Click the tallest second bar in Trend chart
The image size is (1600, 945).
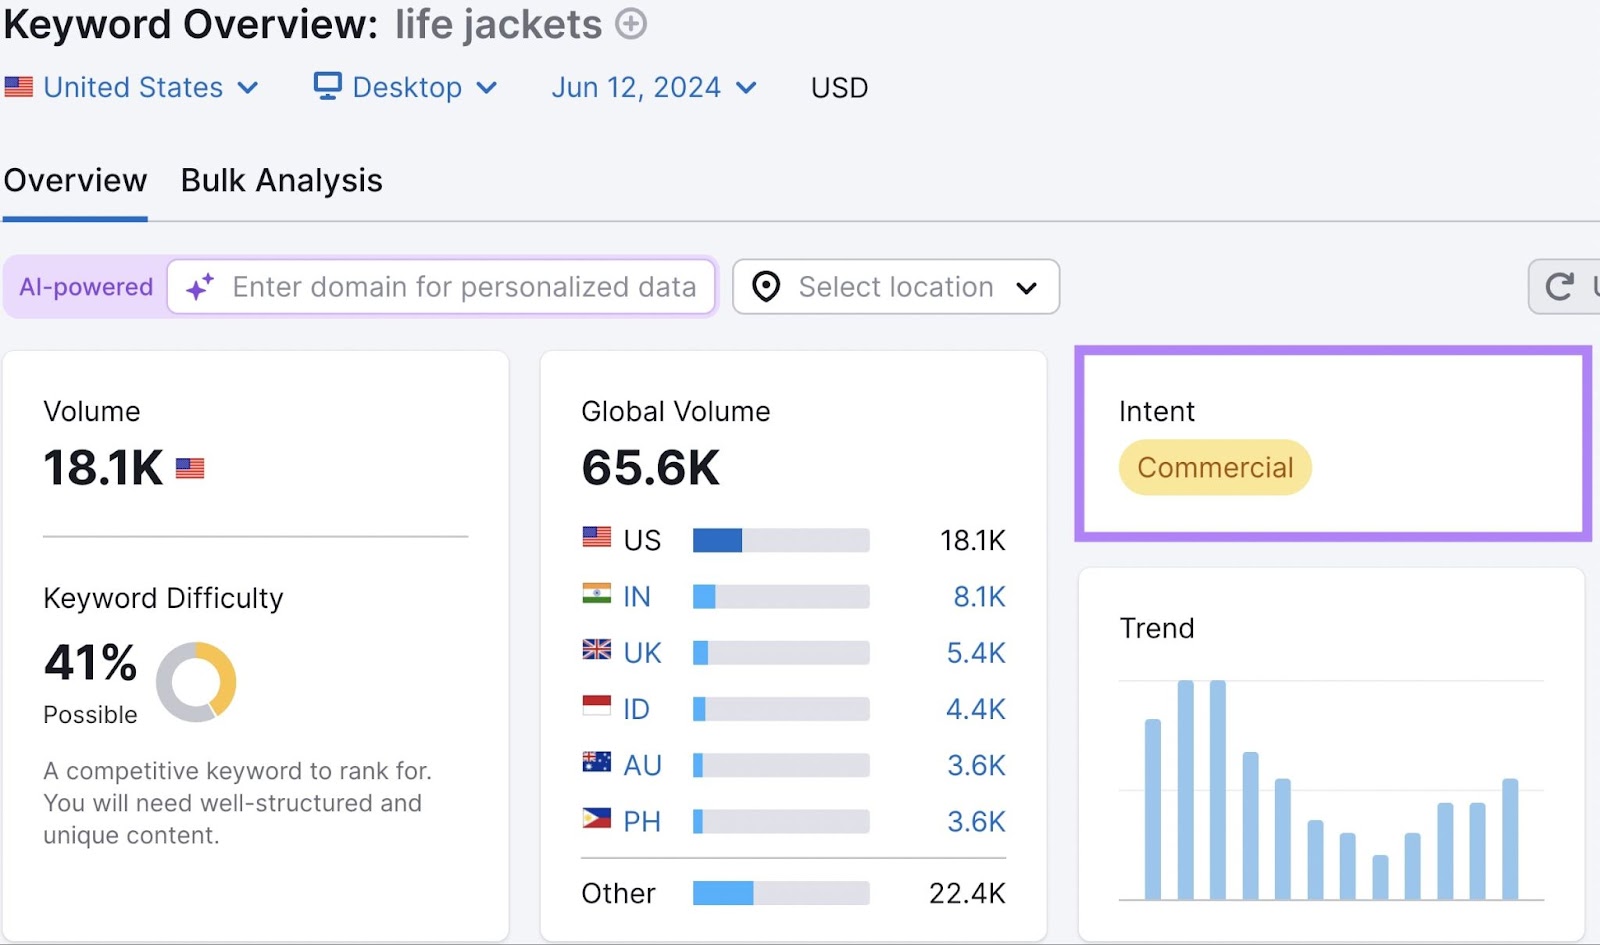click(x=1186, y=790)
